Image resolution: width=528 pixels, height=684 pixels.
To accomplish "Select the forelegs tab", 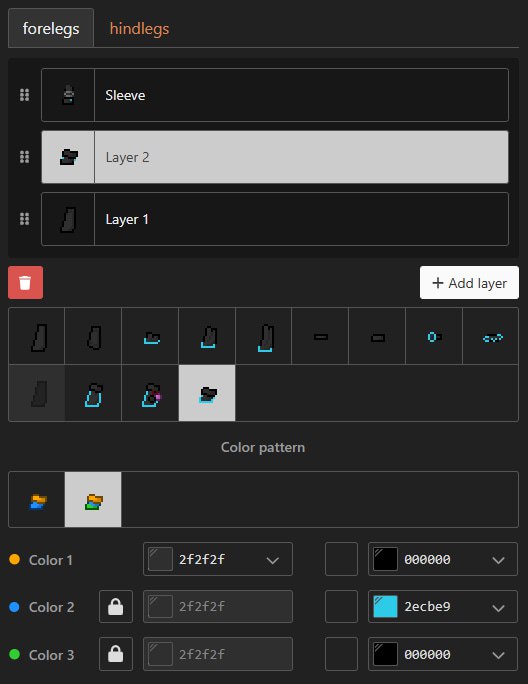I will 51,28.
